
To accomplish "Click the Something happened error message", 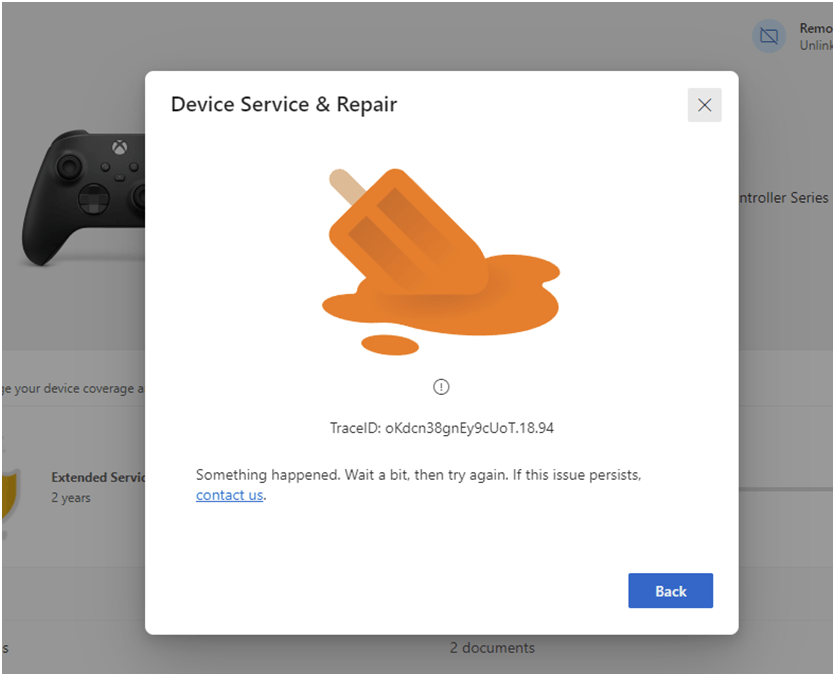I will (418, 485).
